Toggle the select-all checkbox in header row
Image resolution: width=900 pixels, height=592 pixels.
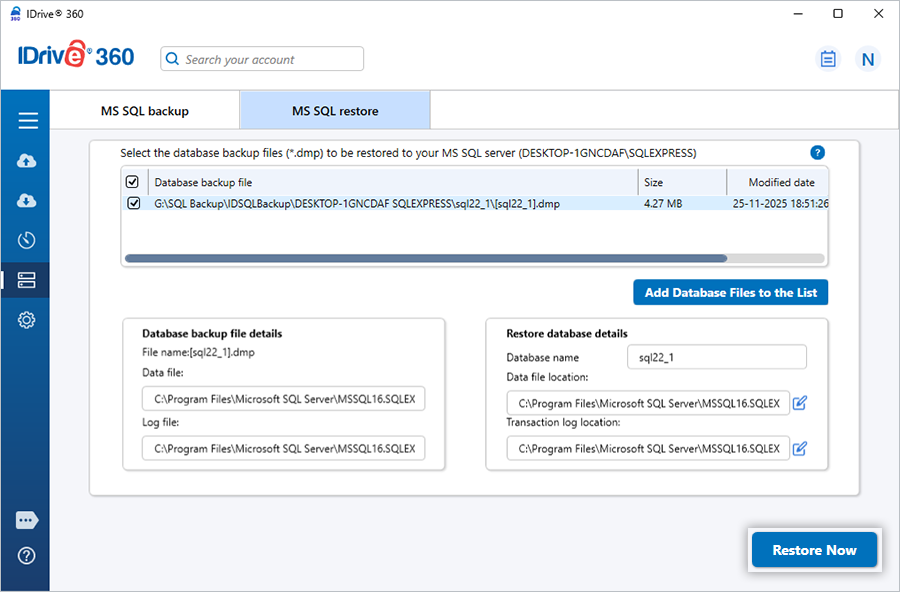[x=133, y=183]
